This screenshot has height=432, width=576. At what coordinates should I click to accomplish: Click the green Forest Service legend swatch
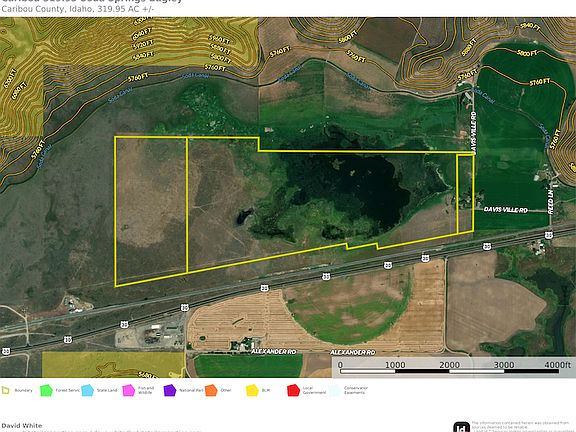46,390
